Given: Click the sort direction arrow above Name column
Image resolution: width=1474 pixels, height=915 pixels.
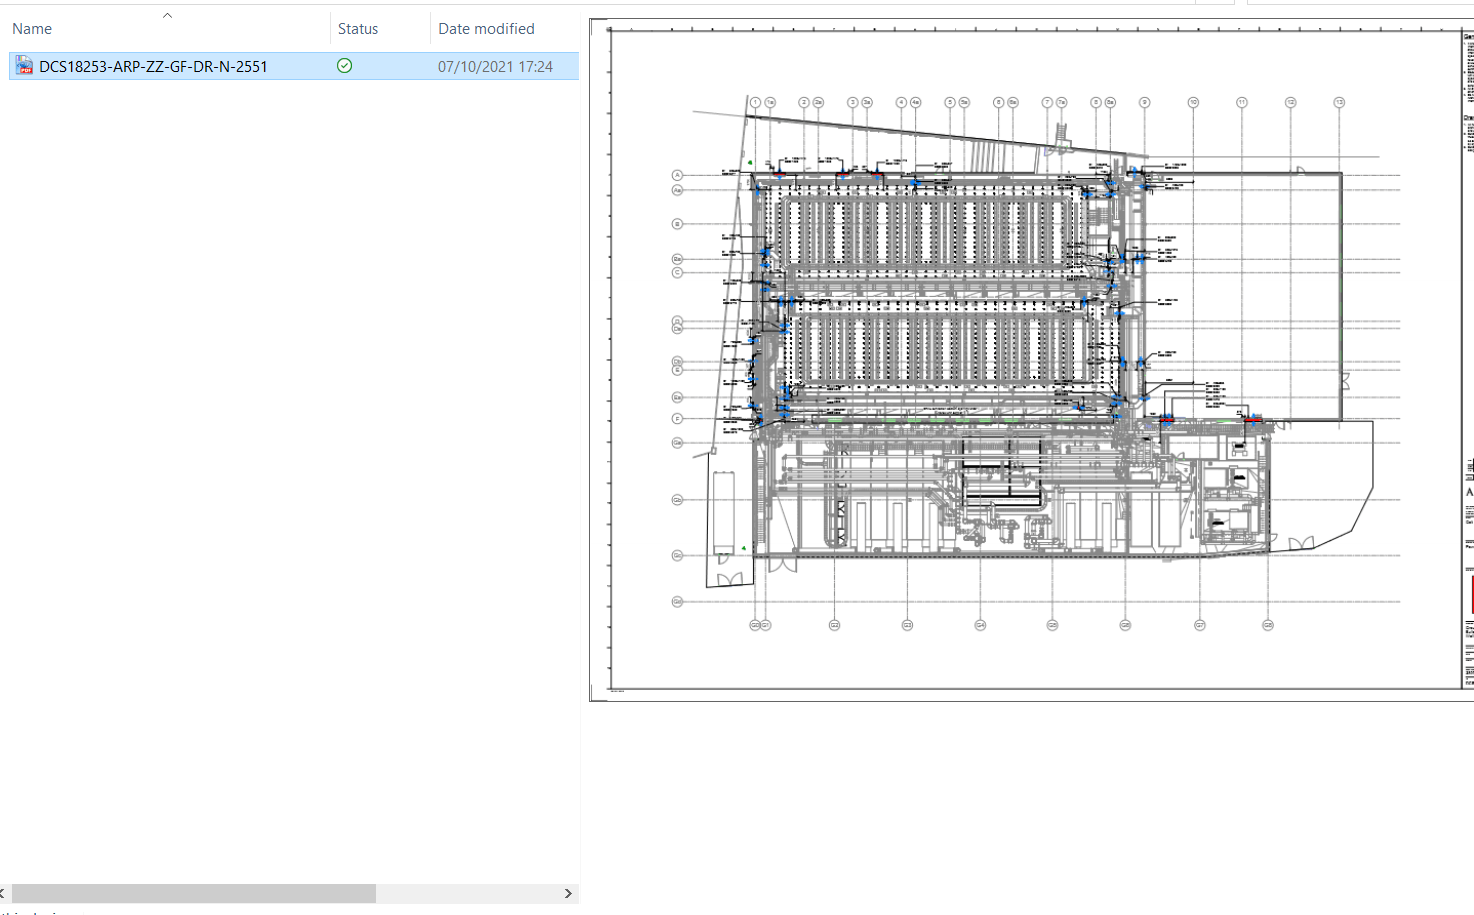Looking at the screenshot, I should click(x=167, y=15).
